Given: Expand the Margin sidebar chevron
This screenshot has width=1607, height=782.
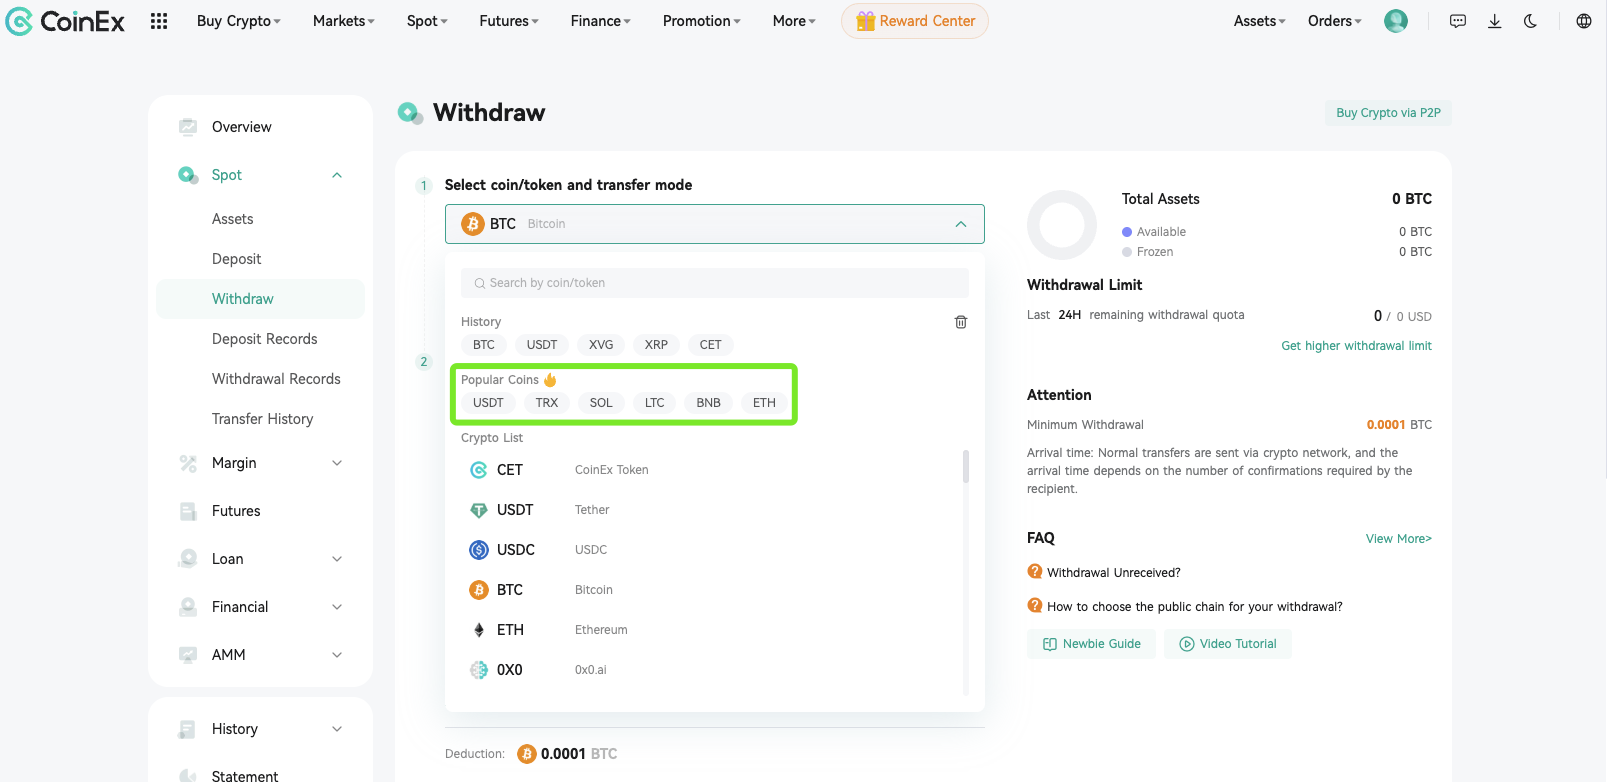Looking at the screenshot, I should [337, 463].
